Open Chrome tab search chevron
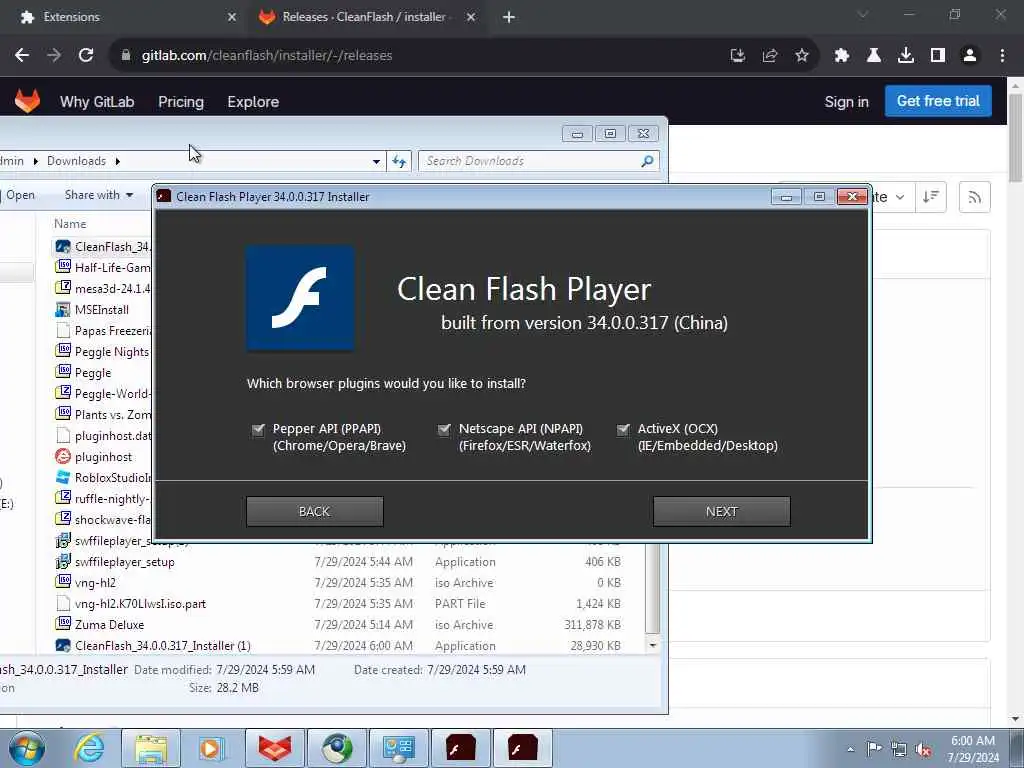The image size is (1024, 768). click(x=863, y=15)
